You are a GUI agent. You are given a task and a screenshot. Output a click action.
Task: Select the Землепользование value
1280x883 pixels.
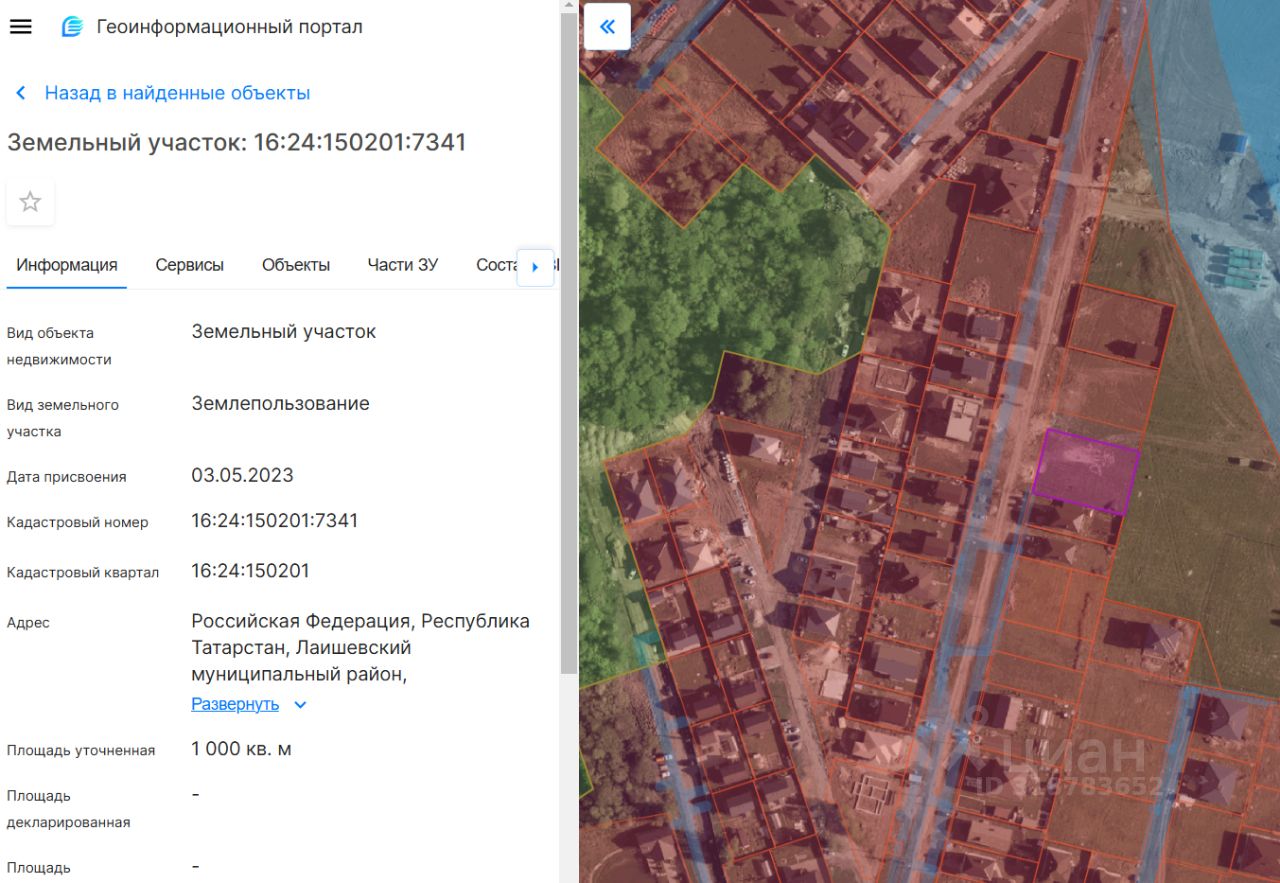click(281, 404)
